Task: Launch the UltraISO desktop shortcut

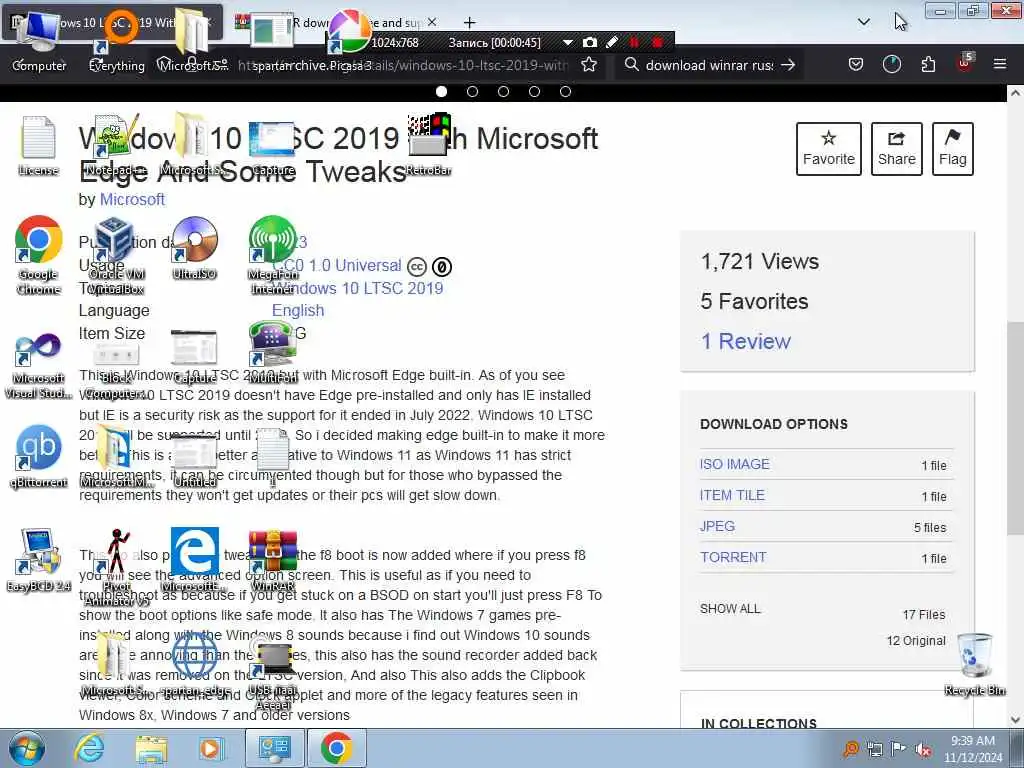Action: 194,248
